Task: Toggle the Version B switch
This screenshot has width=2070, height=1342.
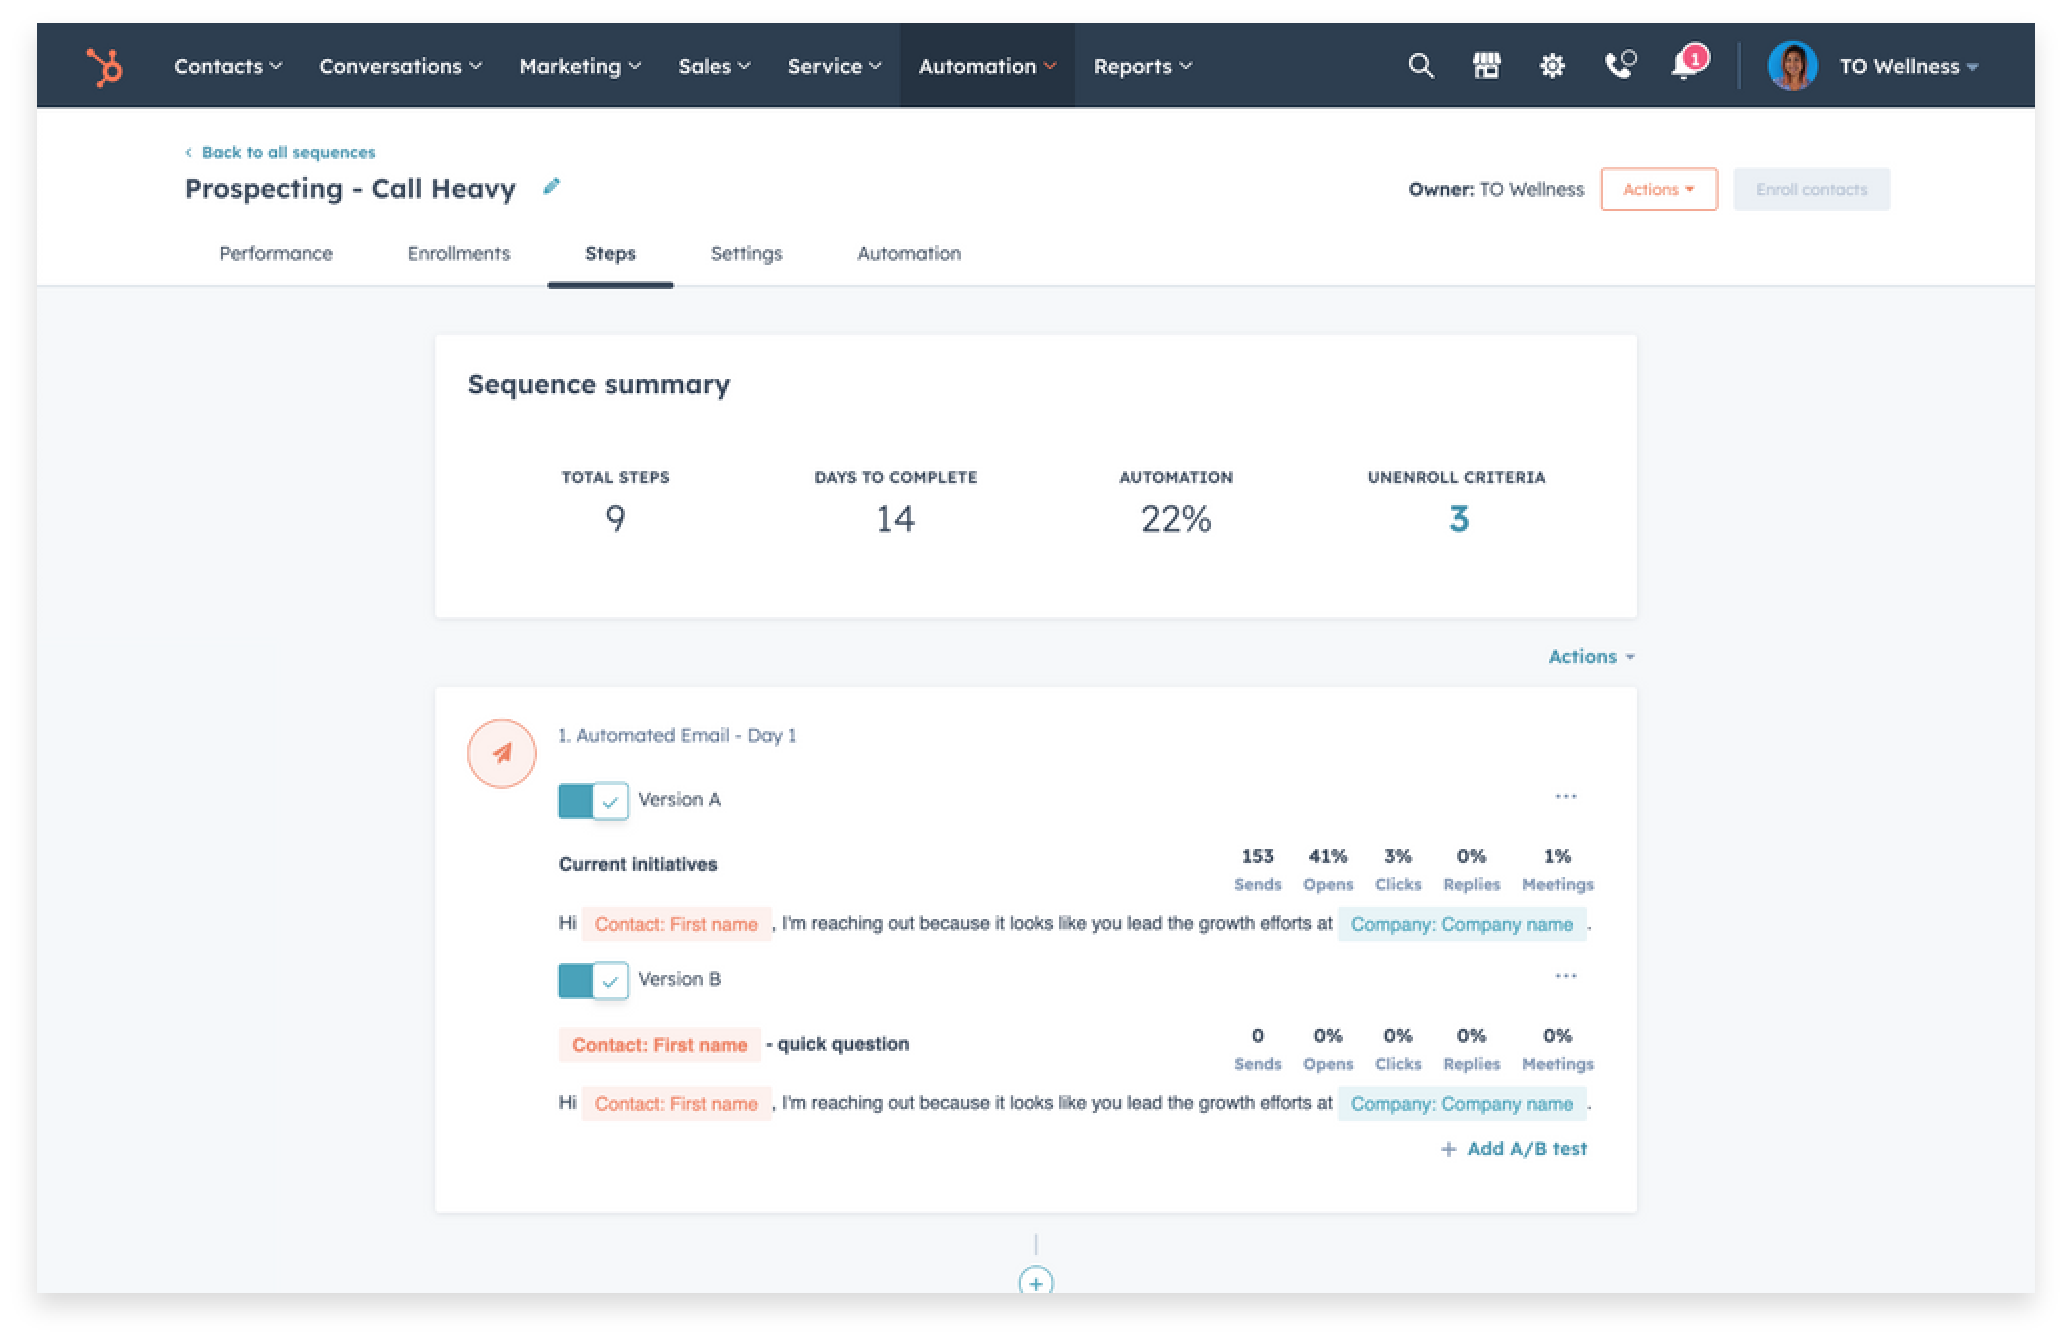Action: coord(593,980)
